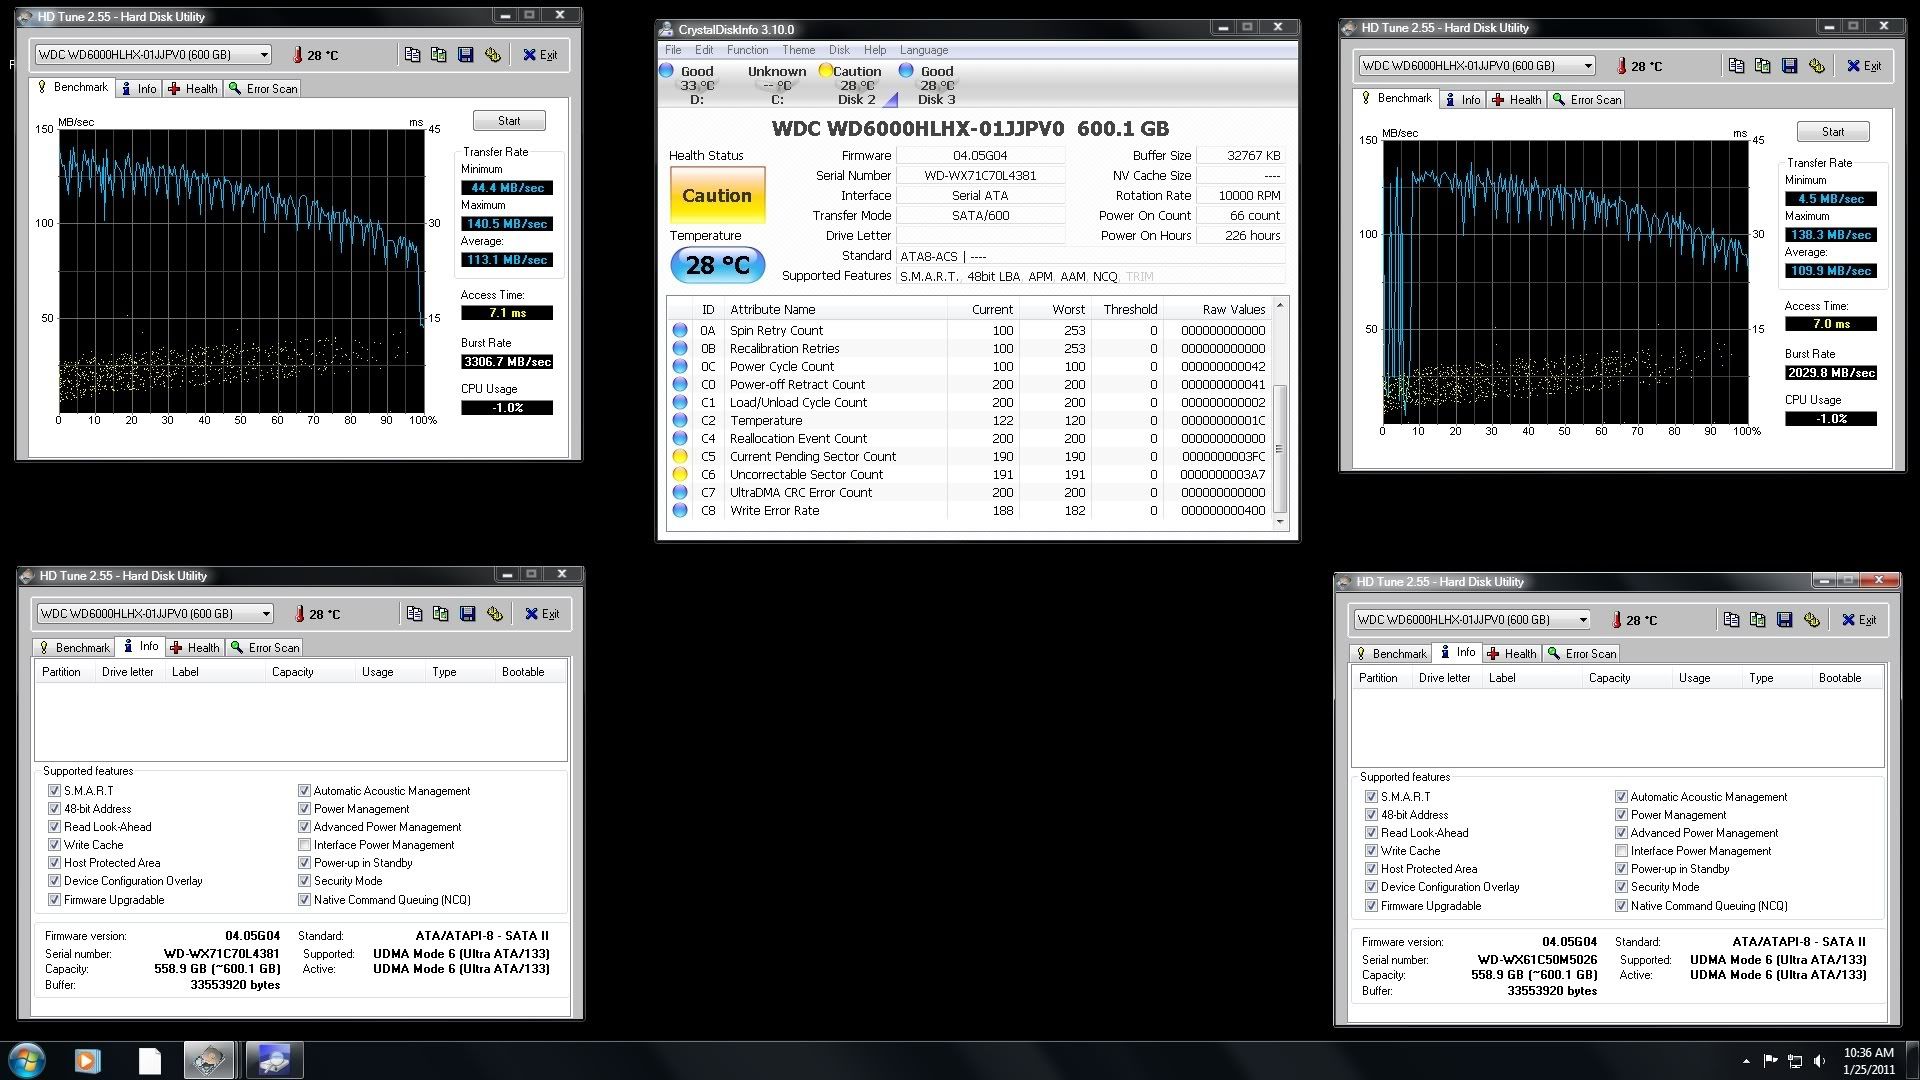The width and height of the screenshot is (1920, 1080).
Task: Switch to the Health tab in the WD-WX71C70L4381 info window
Action: (195, 648)
